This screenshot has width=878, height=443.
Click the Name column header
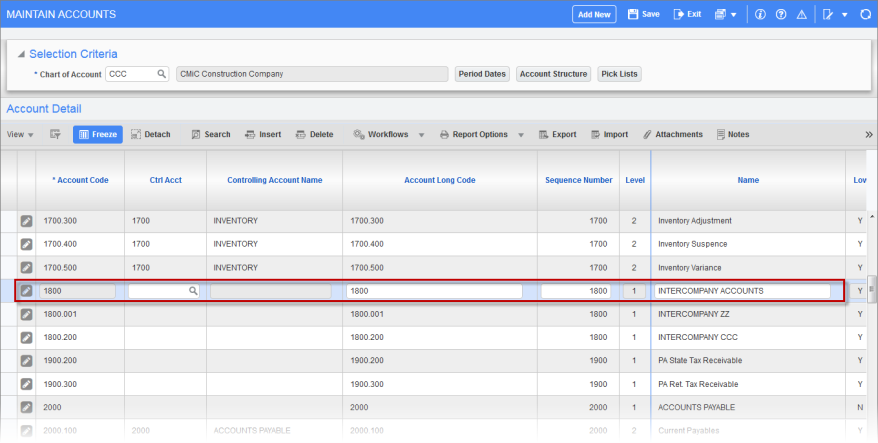pyautogui.click(x=748, y=180)
